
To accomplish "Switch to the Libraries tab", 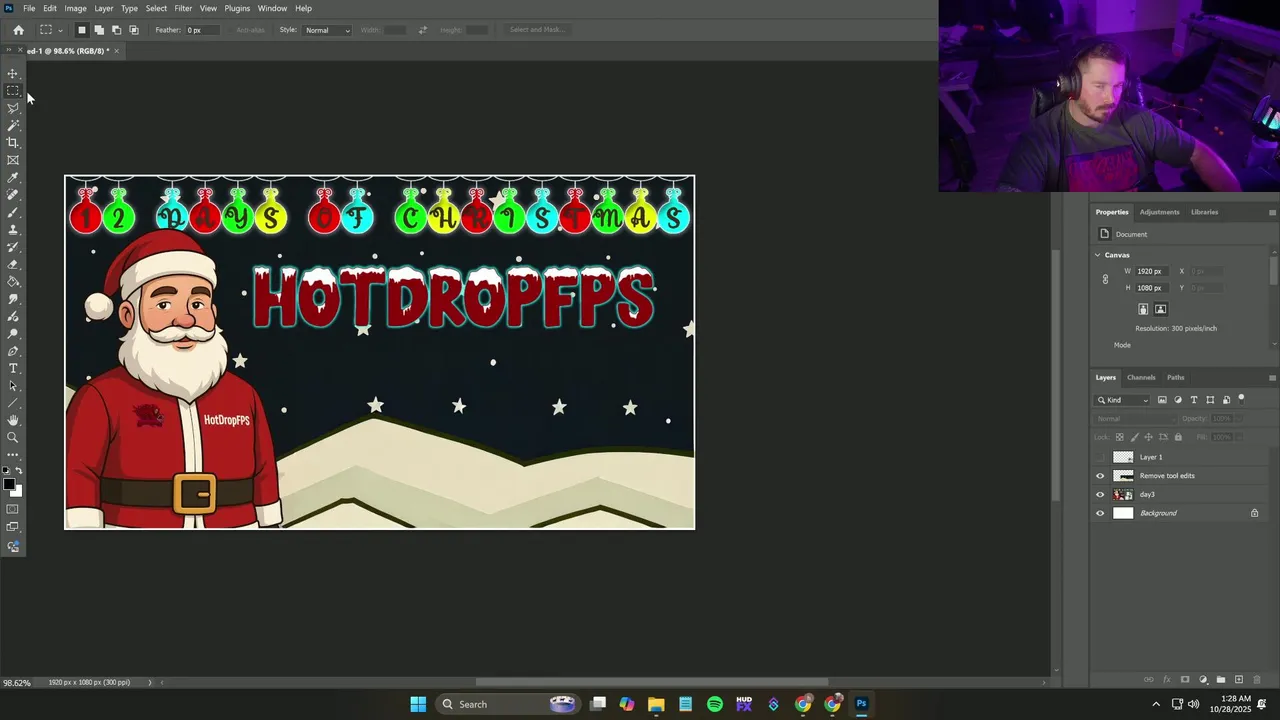I will click(1204, 212).
